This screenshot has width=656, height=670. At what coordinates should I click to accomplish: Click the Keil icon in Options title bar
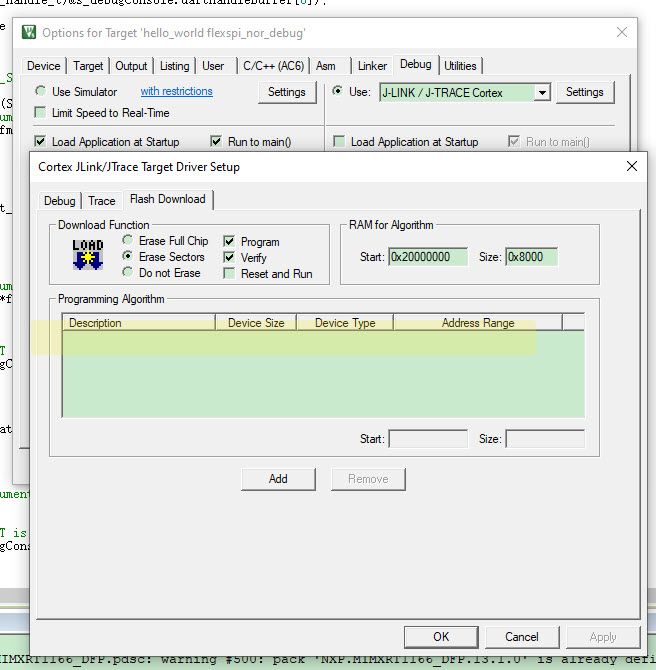point(29,32)
